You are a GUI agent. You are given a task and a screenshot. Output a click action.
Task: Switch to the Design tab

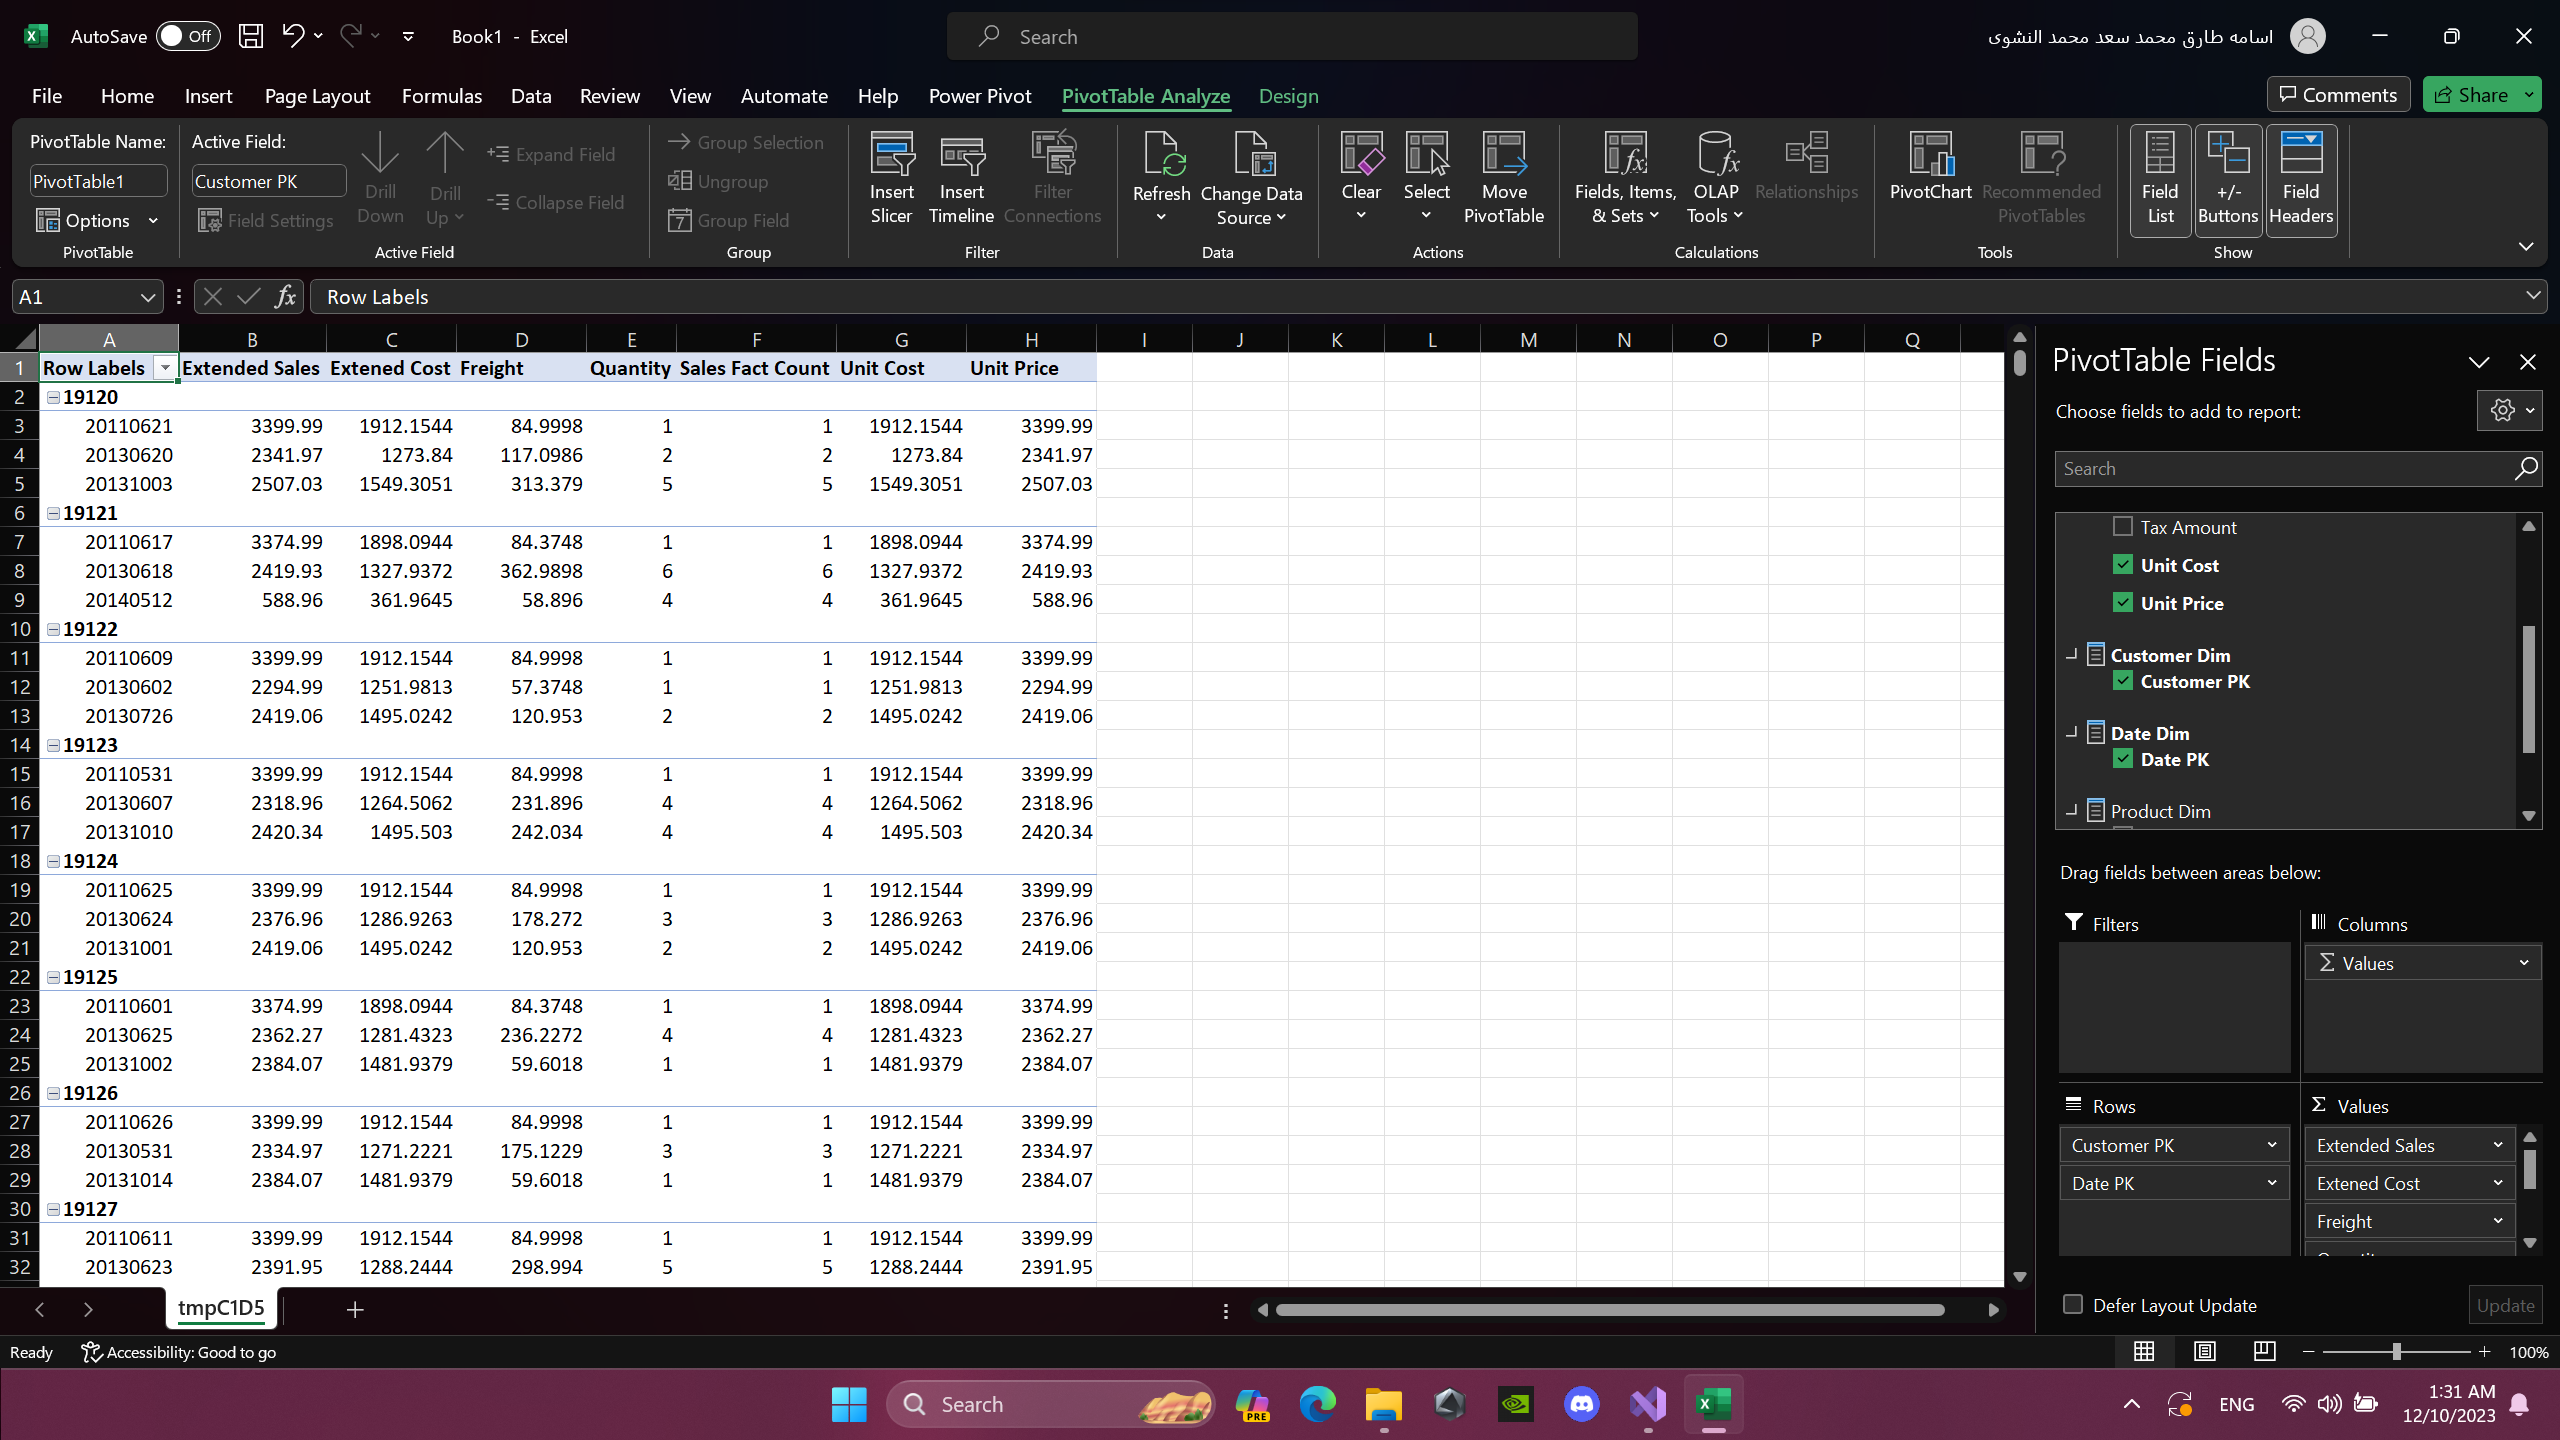click(x=1287, y=96)
